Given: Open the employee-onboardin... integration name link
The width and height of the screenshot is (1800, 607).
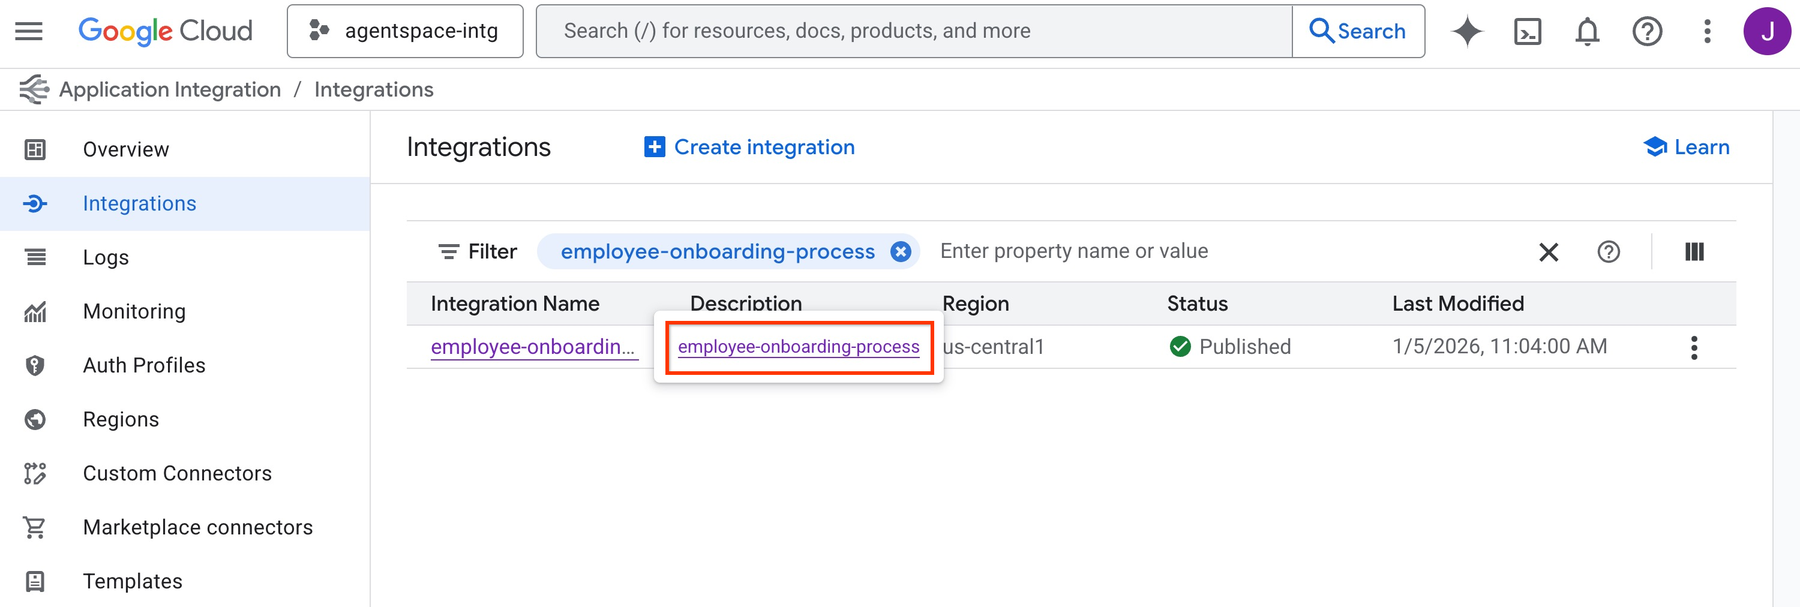Looking at the screenshot, I should pyautogui.click(x=533, y=347).
